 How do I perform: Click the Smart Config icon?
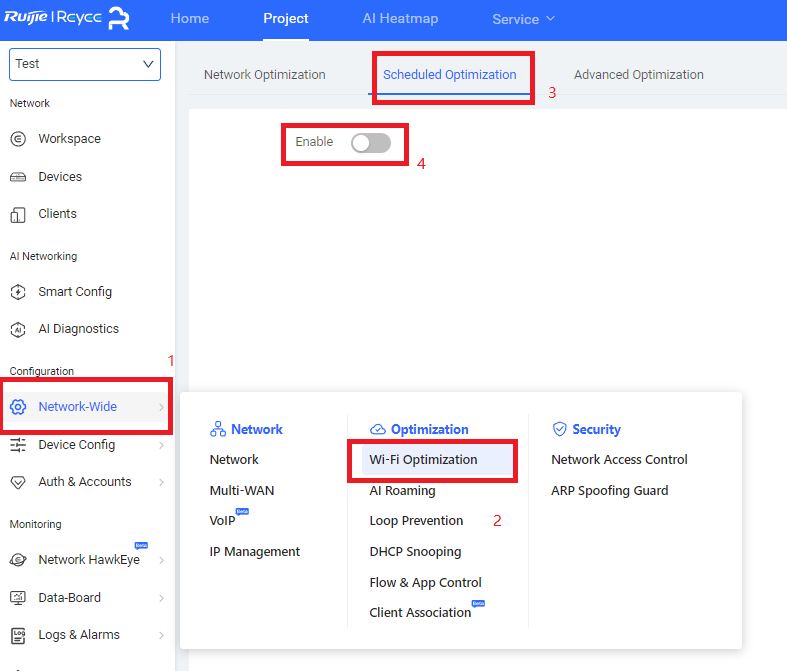[x=18, y=292]
